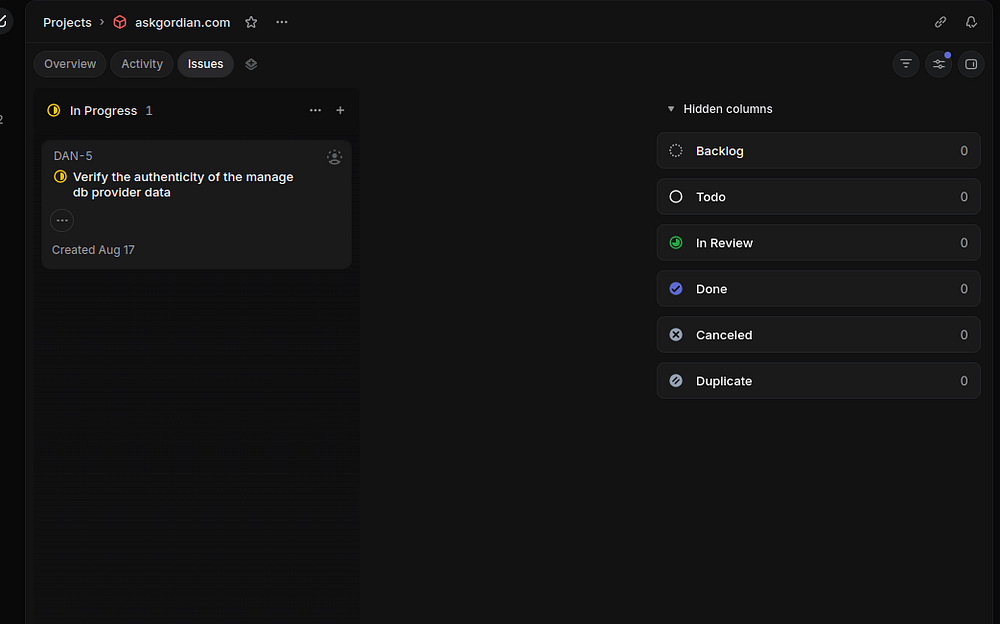Click the Done blue checkmark icon

(676, 288)
